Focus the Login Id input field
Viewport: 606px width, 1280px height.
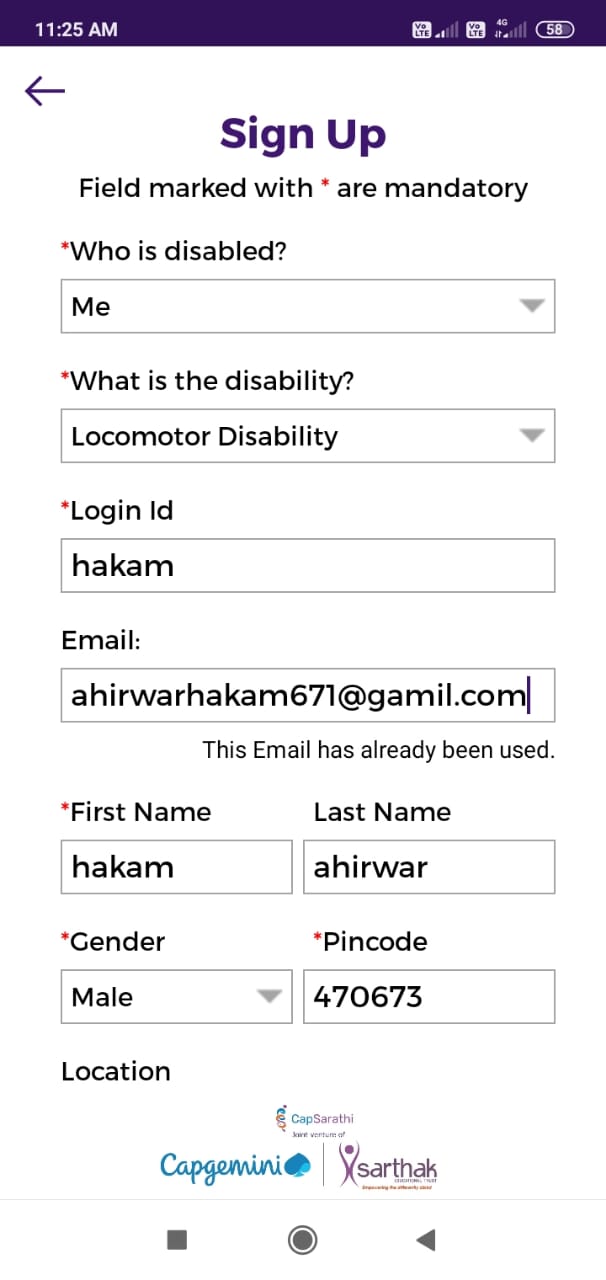pos(308,566)
